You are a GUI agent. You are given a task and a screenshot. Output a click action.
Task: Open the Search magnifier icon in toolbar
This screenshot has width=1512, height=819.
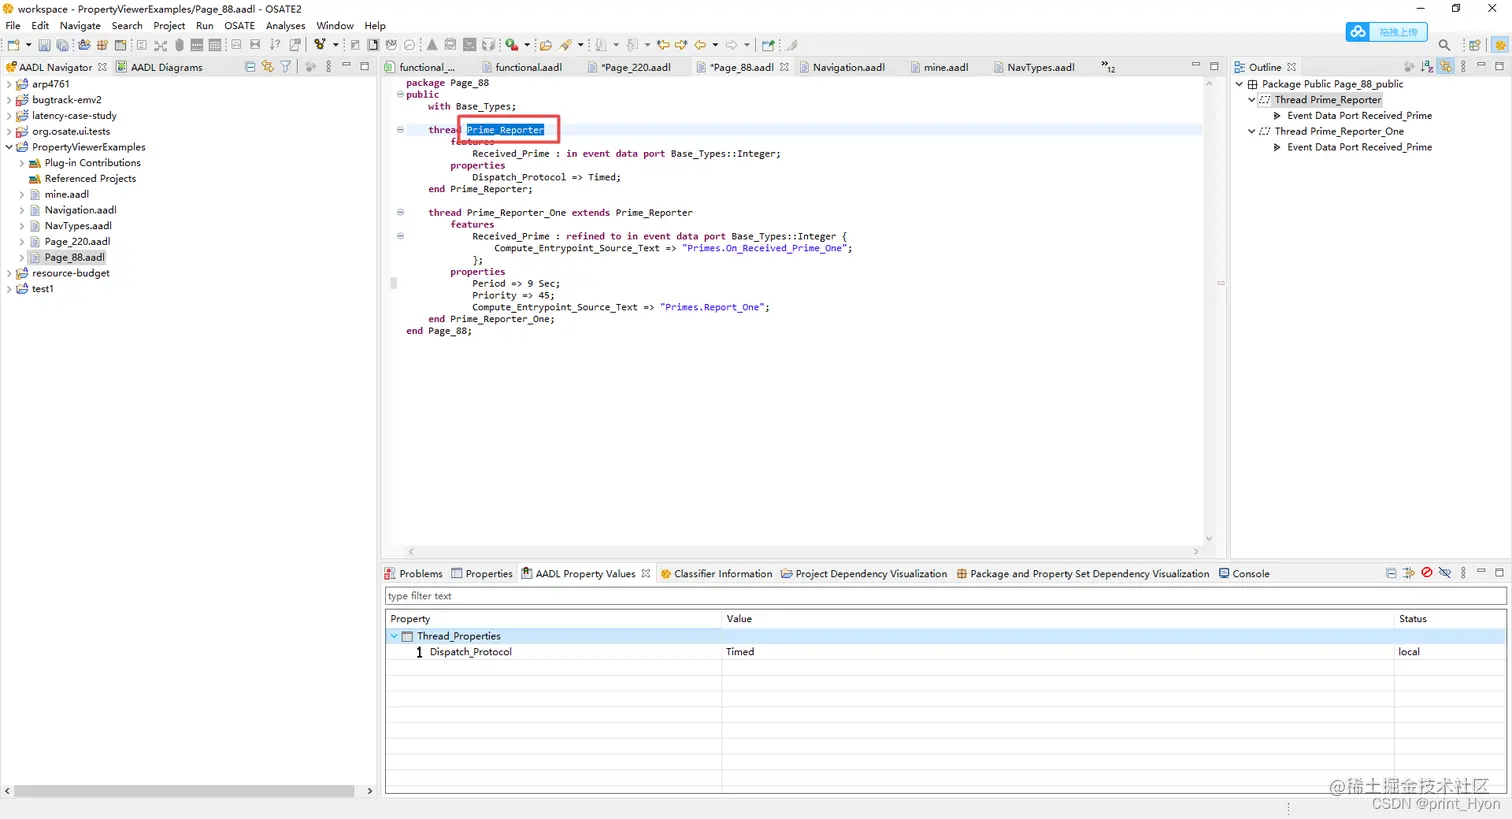tap(1444, 45)
